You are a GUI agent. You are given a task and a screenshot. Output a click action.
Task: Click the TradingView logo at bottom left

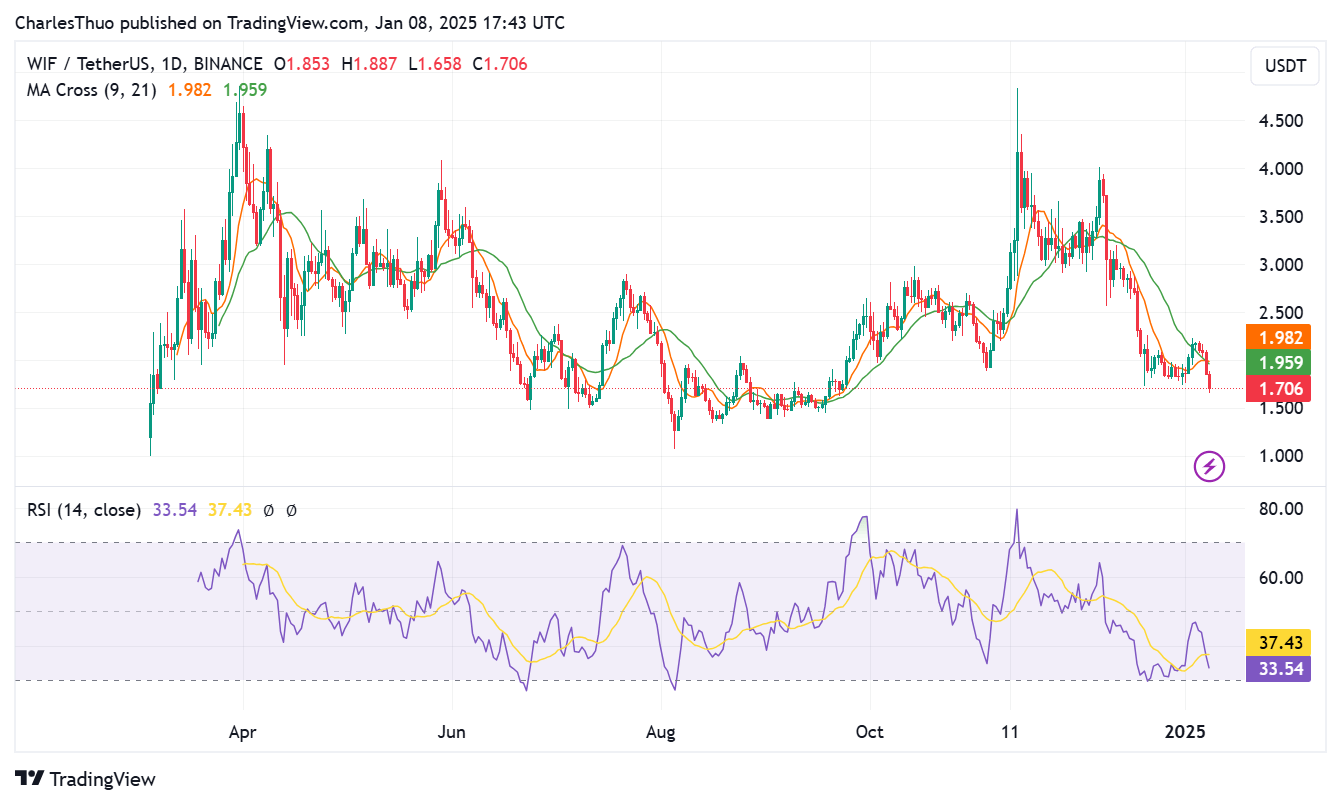(x=85, y=779)
